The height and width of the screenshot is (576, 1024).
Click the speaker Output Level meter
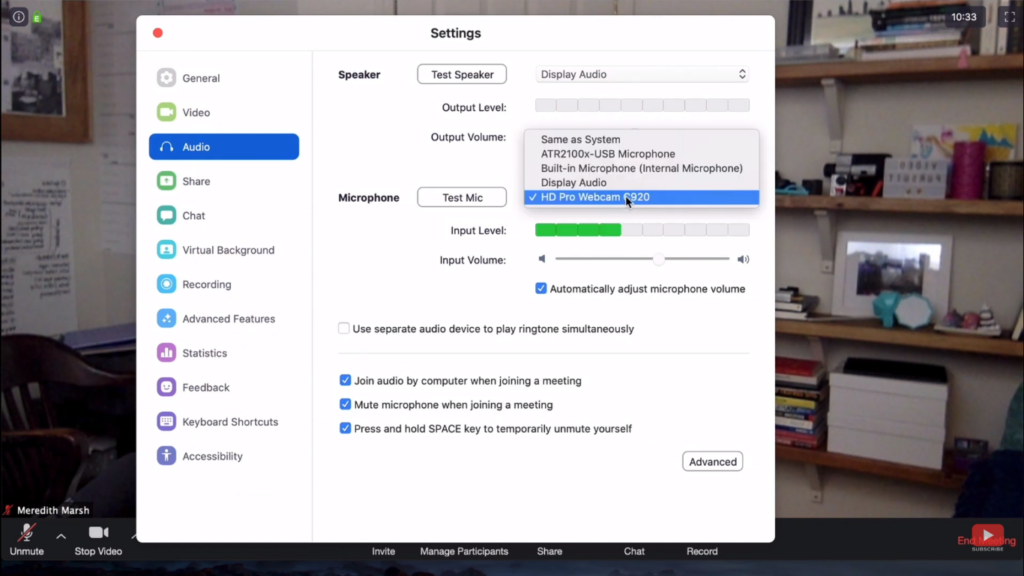coord(642,106)
